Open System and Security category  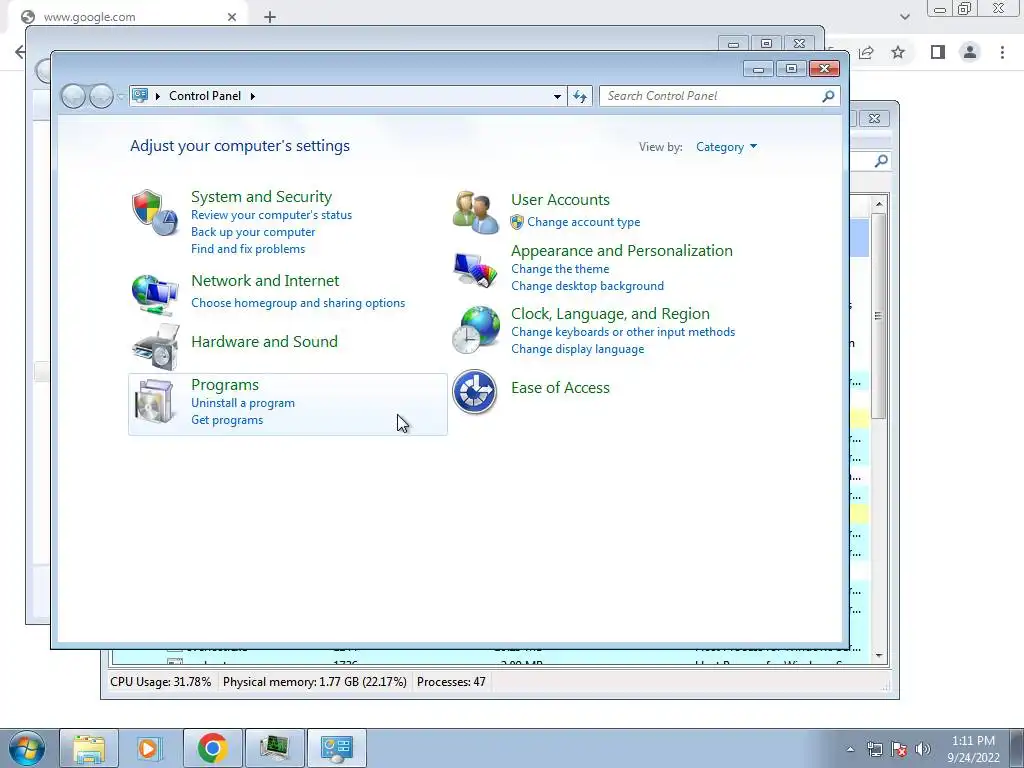(x=261, y=197)
